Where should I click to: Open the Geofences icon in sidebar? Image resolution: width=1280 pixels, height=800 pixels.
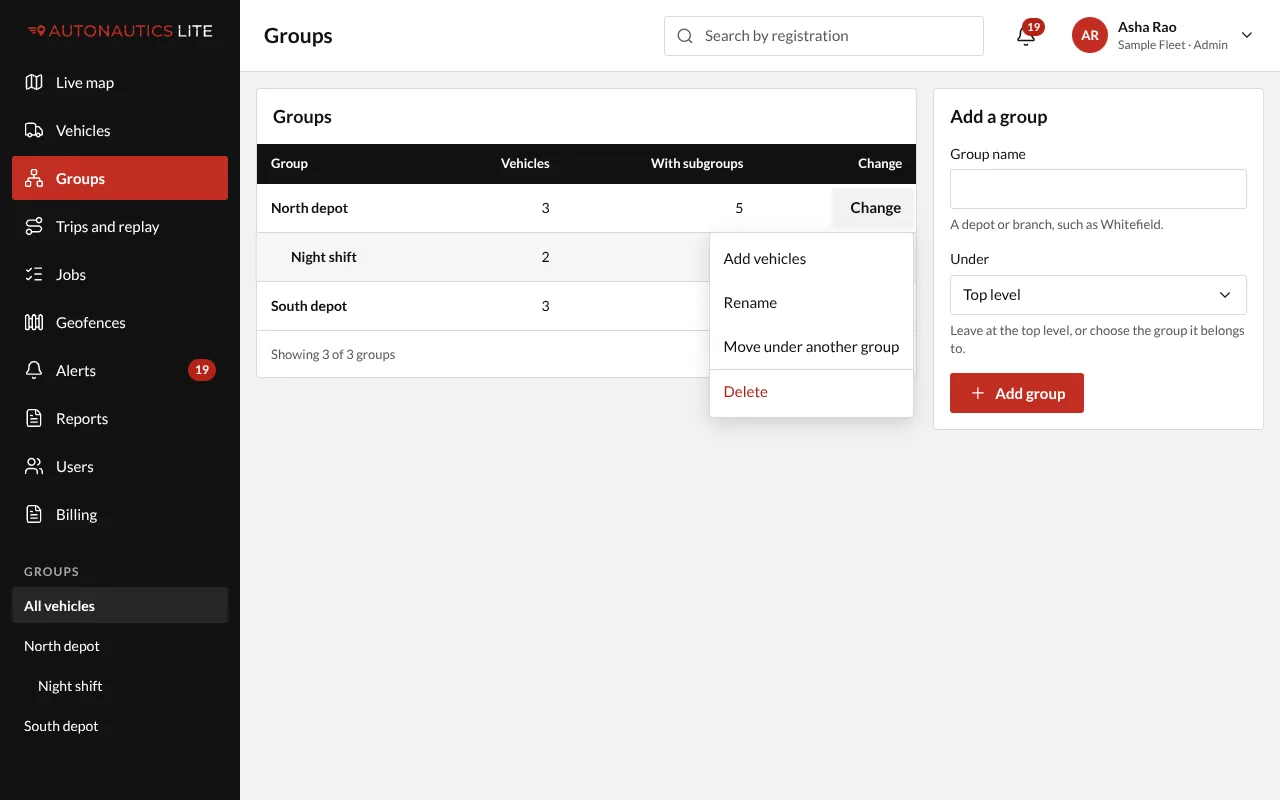coord(34,322)
